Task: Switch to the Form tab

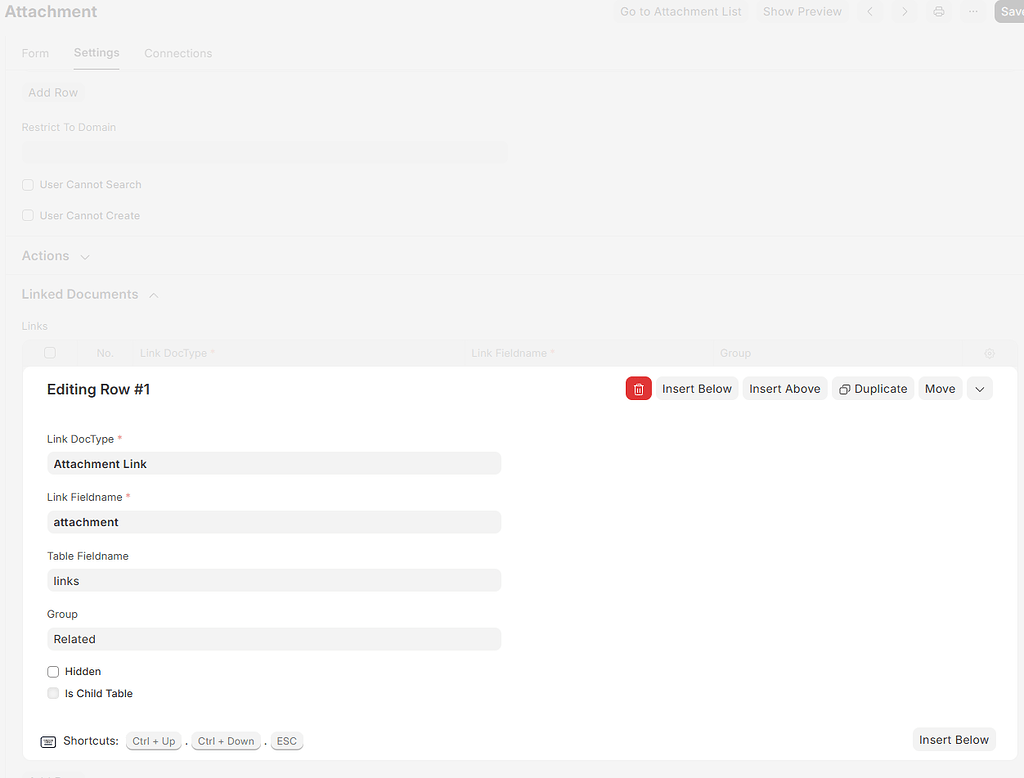Action: (35, 53)
